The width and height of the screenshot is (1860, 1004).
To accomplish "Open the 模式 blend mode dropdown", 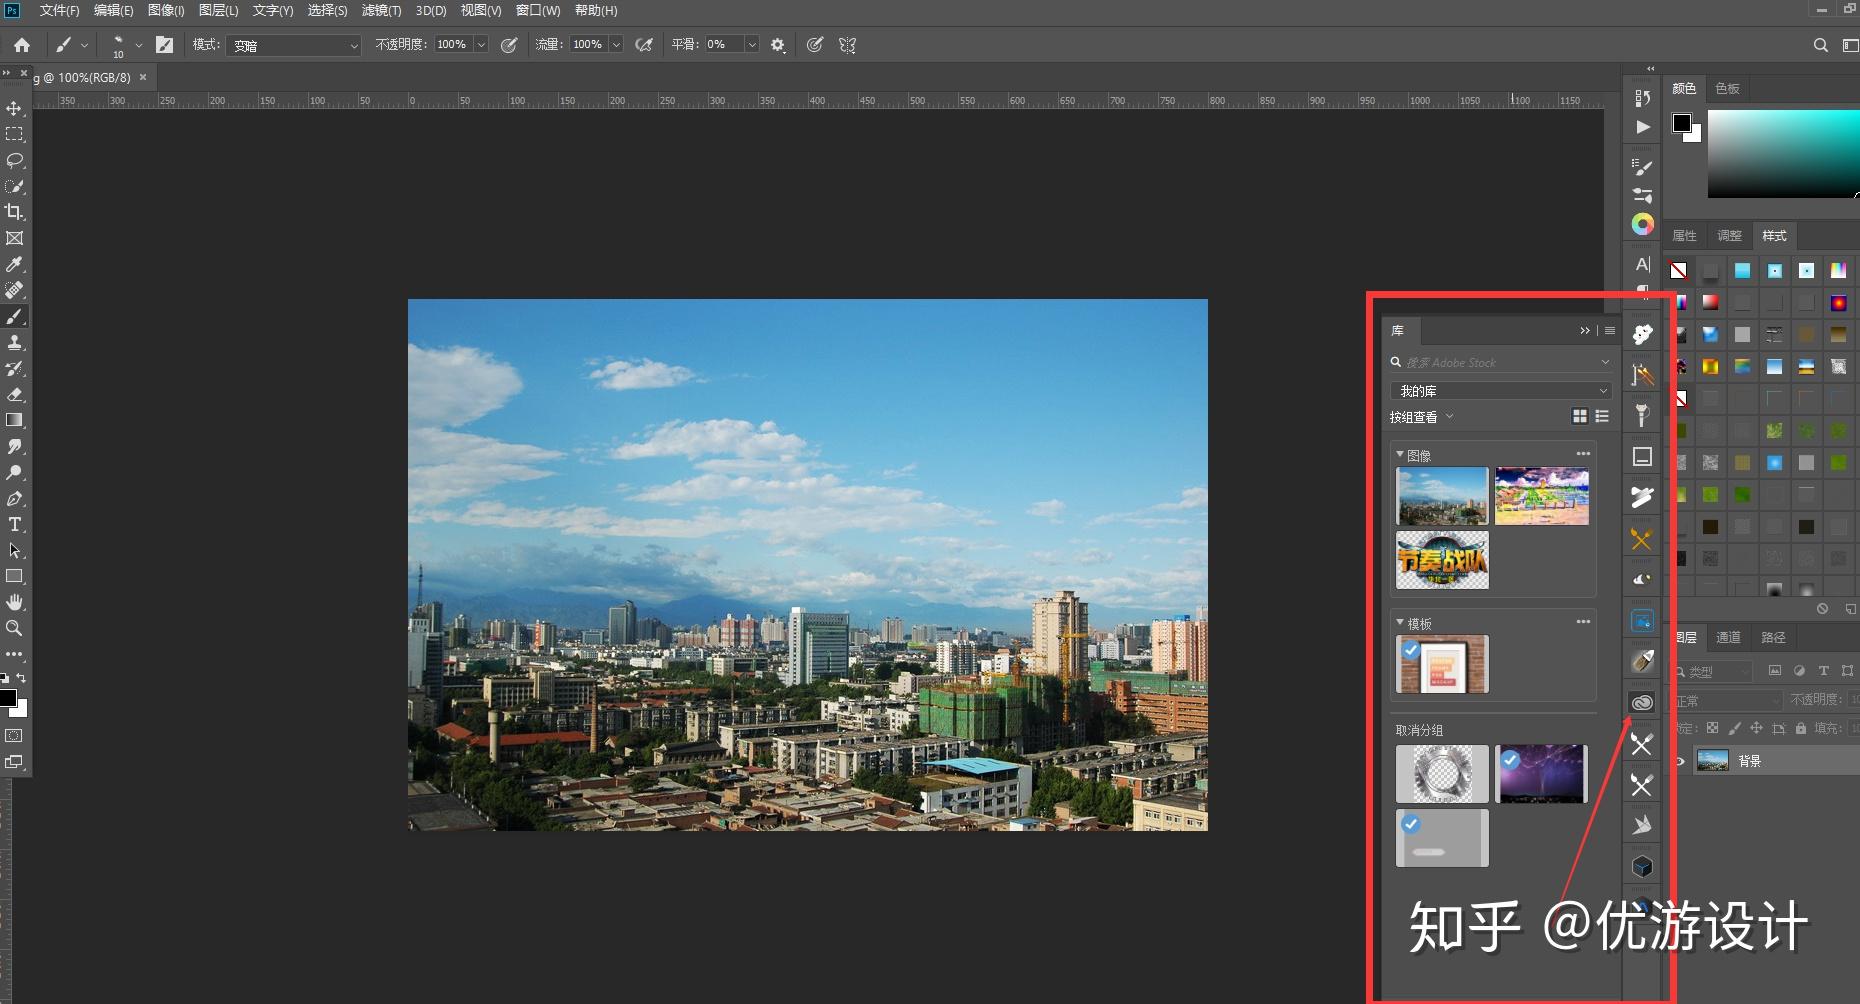I will click(293, 45).
